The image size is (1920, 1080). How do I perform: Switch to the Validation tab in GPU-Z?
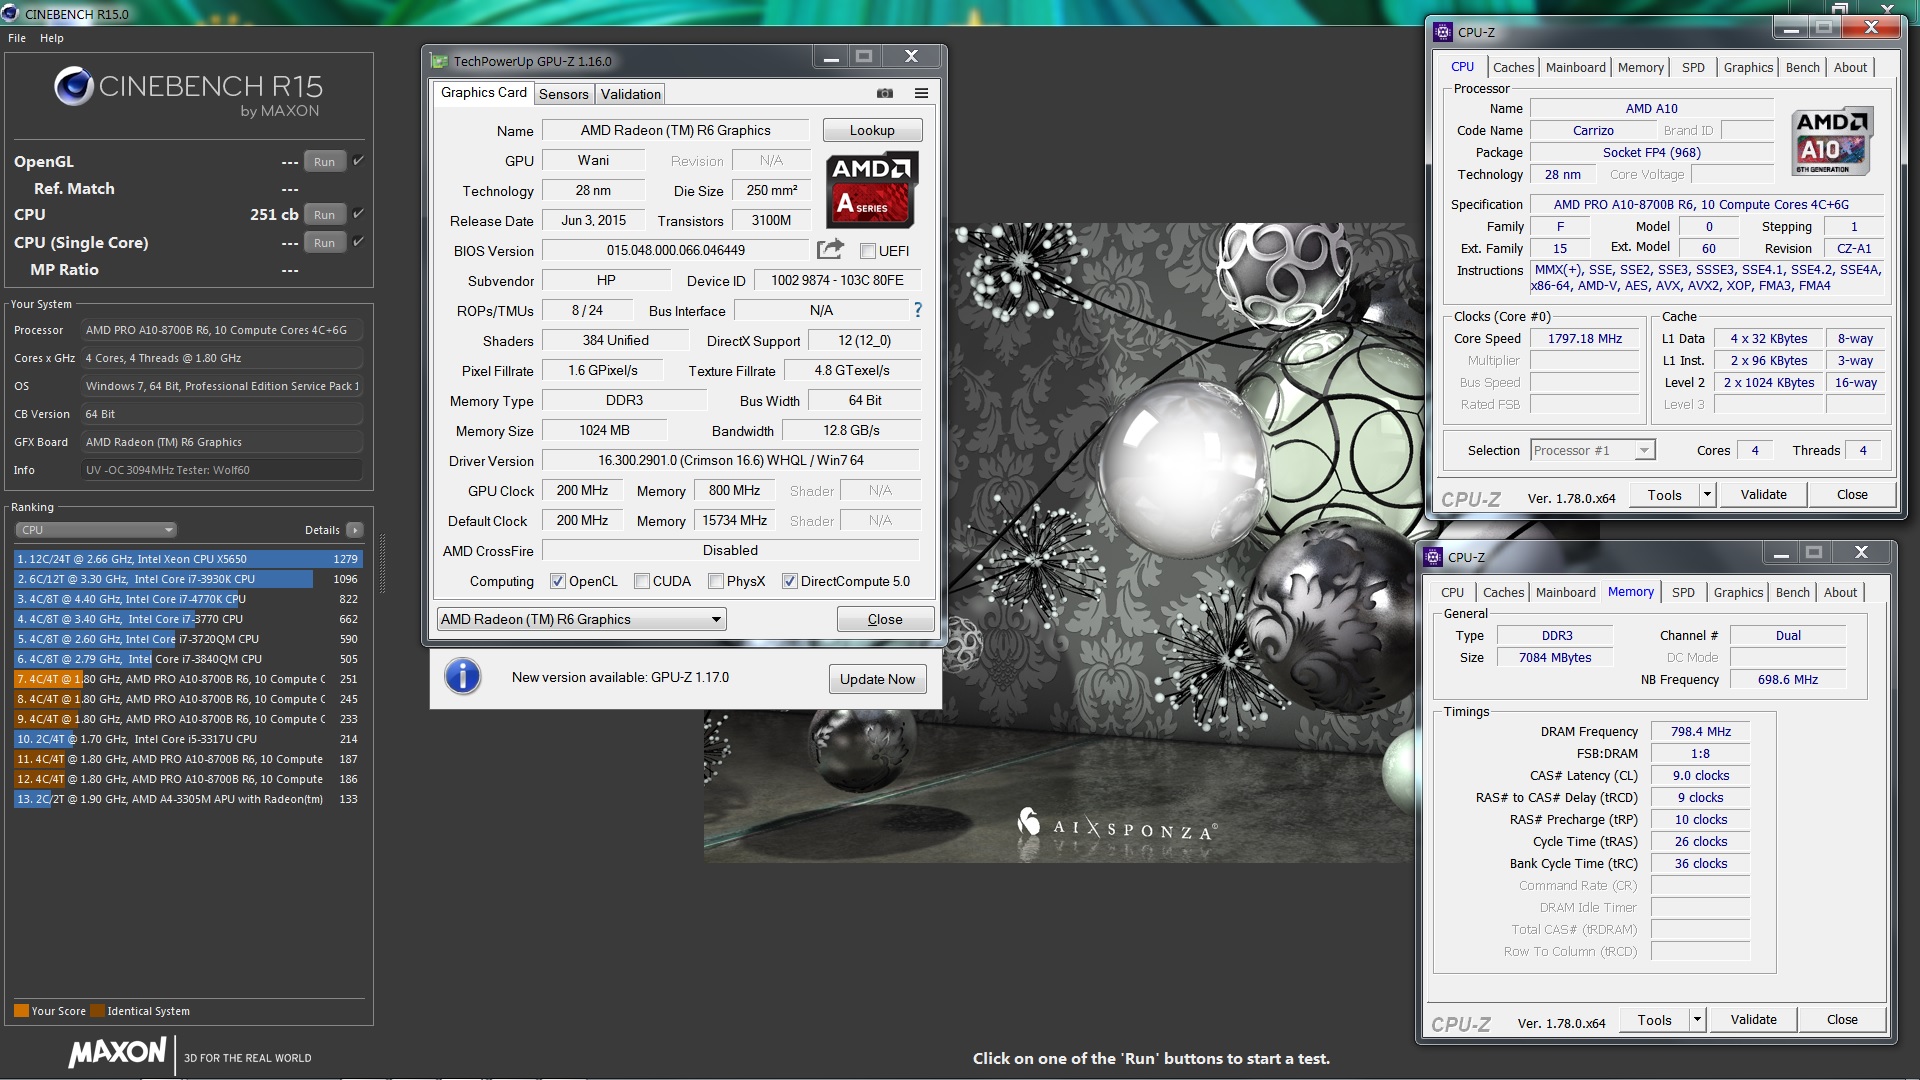pos(630,94)
